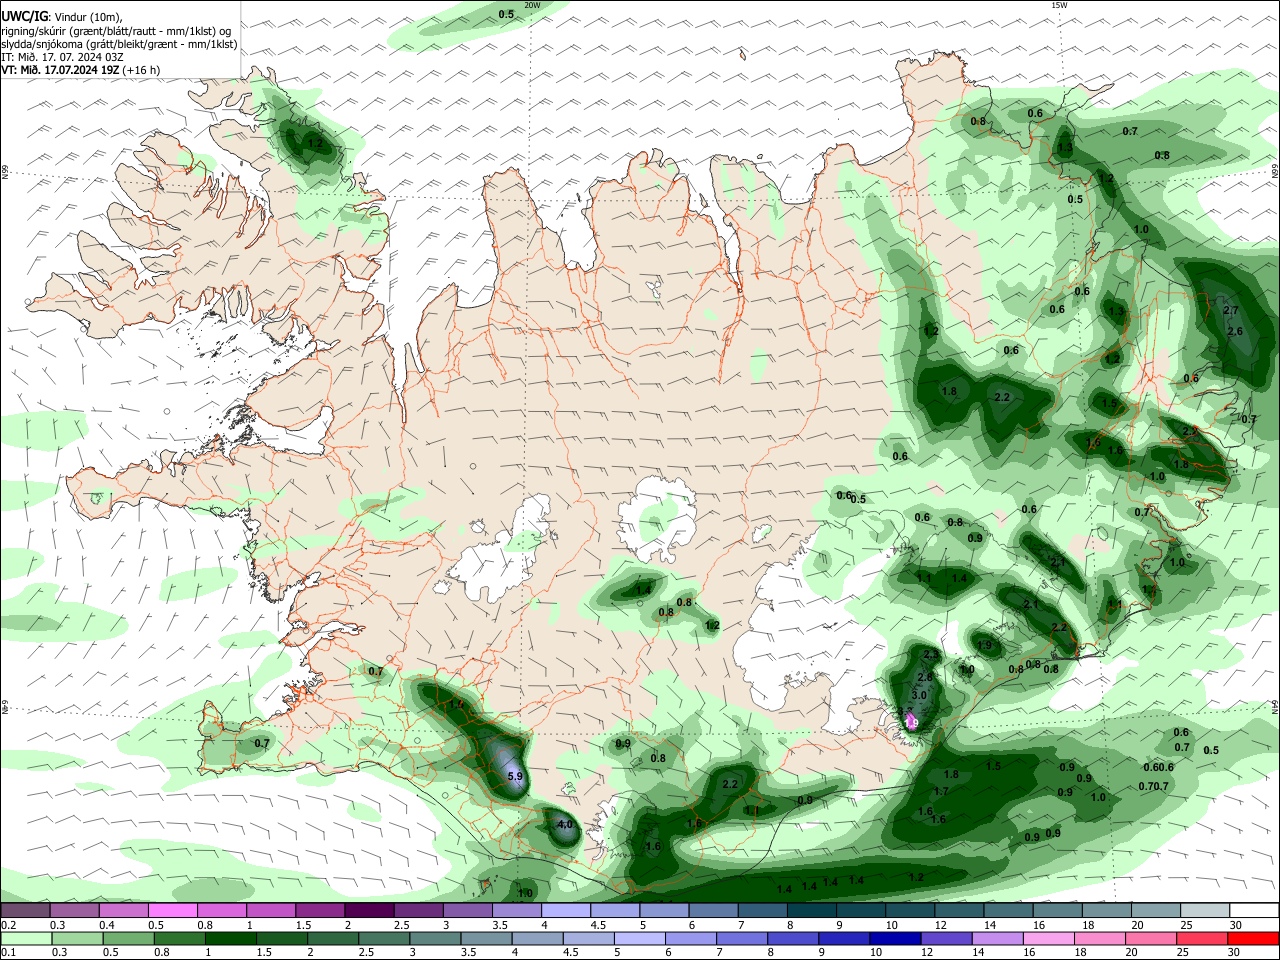Pick the pale gray swatch between 25 and 30 in upper legend

pyautogui.click(x=1206, y=911)
